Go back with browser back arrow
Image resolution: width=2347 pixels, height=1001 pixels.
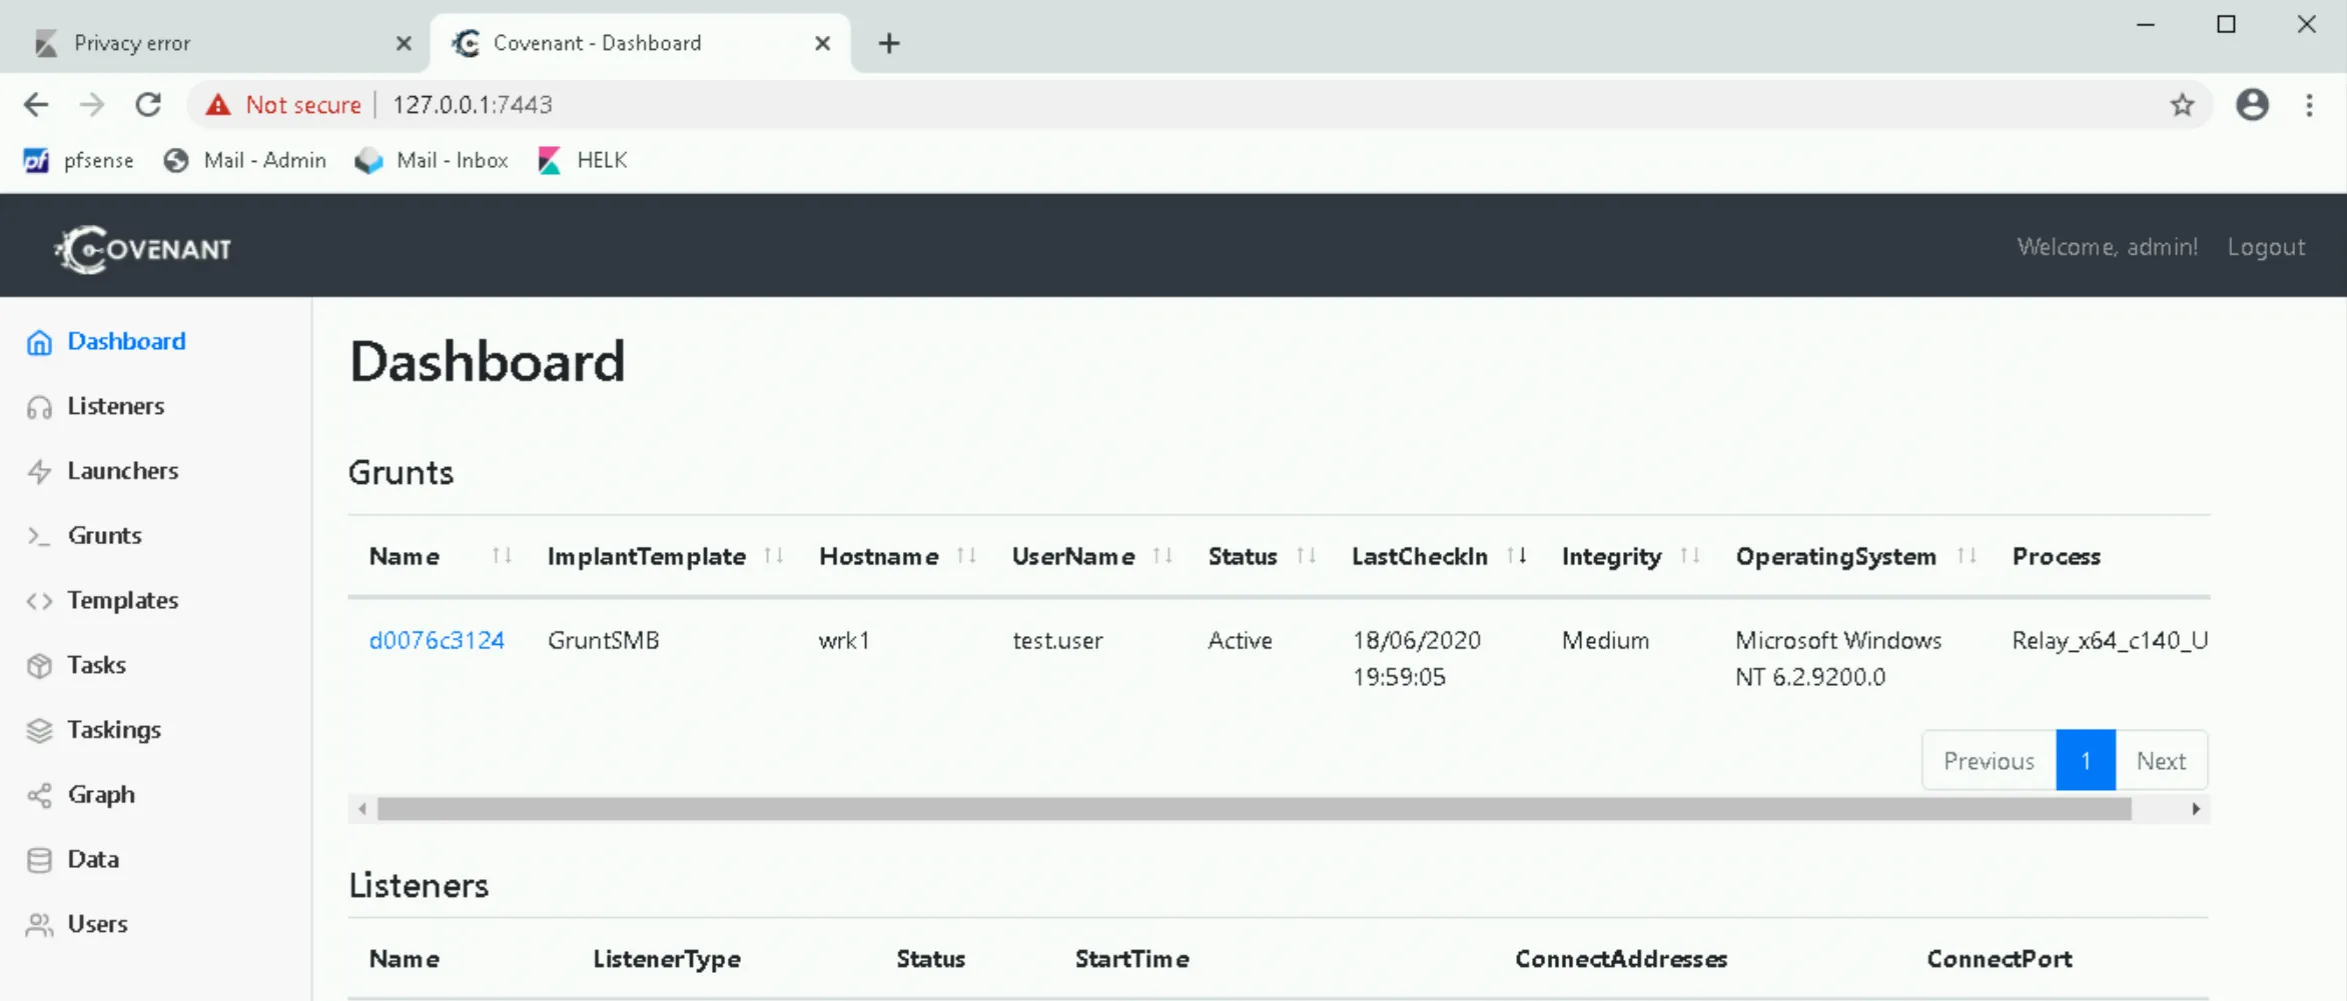click(x=36, y=104)
